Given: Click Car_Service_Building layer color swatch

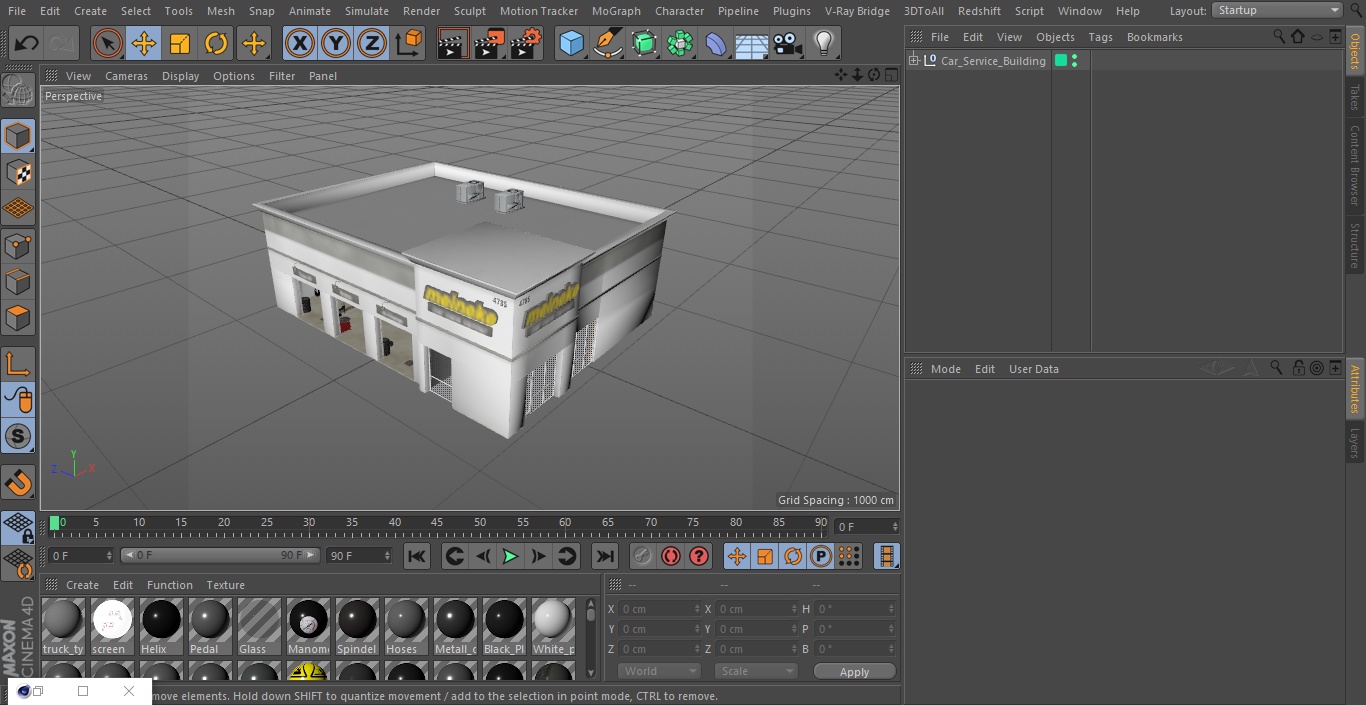Looking at the screenshot, I should [1060, 61].
